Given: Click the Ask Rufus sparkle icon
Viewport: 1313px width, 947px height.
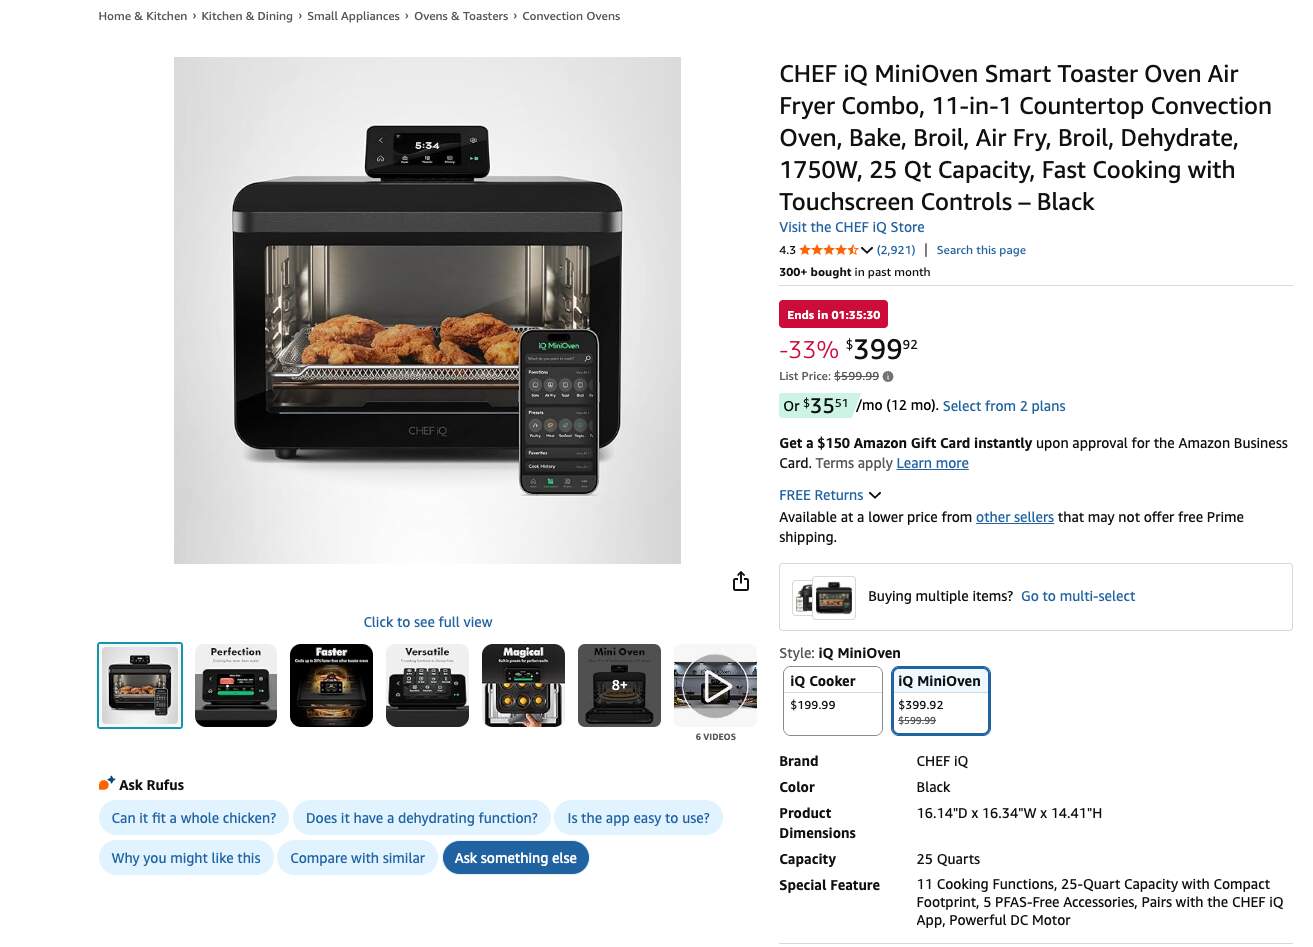Looking at the screenshot, I should (x=106, y=784).
